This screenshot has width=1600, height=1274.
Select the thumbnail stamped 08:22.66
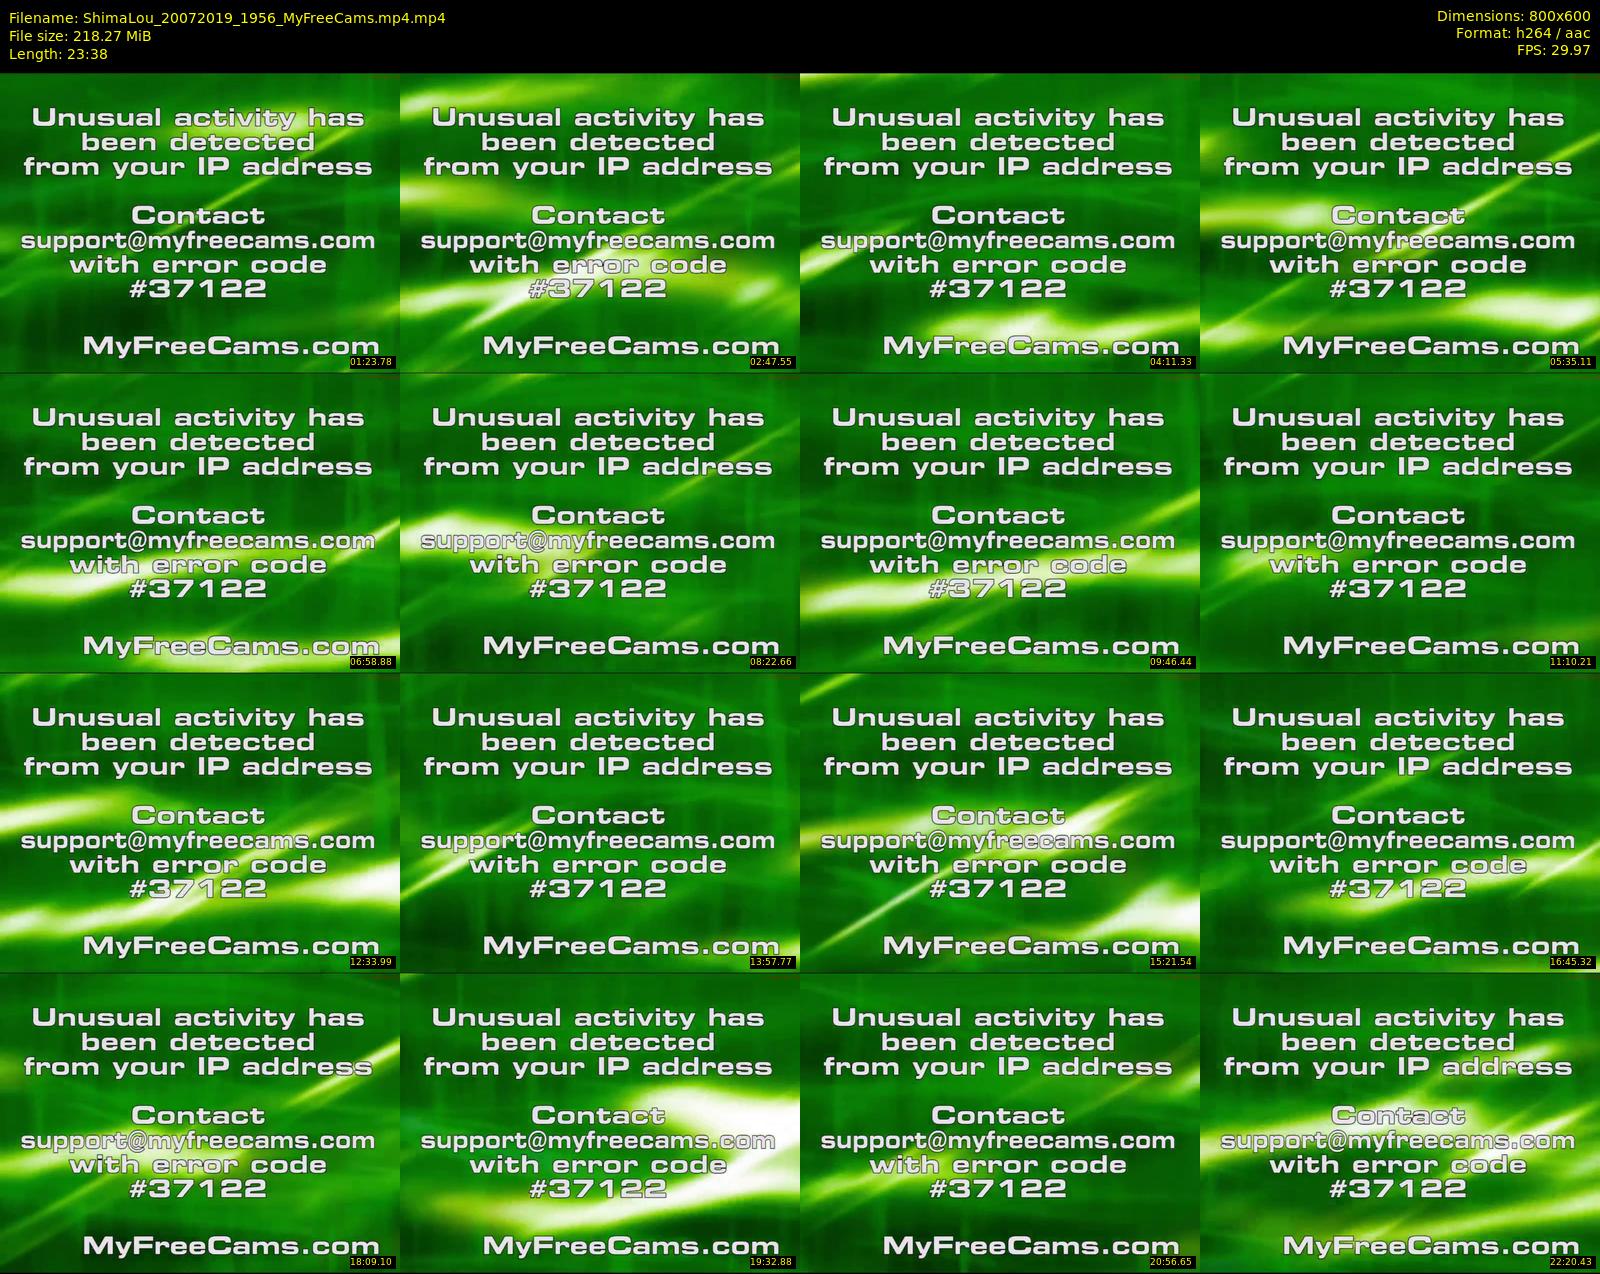click(600, 522)
